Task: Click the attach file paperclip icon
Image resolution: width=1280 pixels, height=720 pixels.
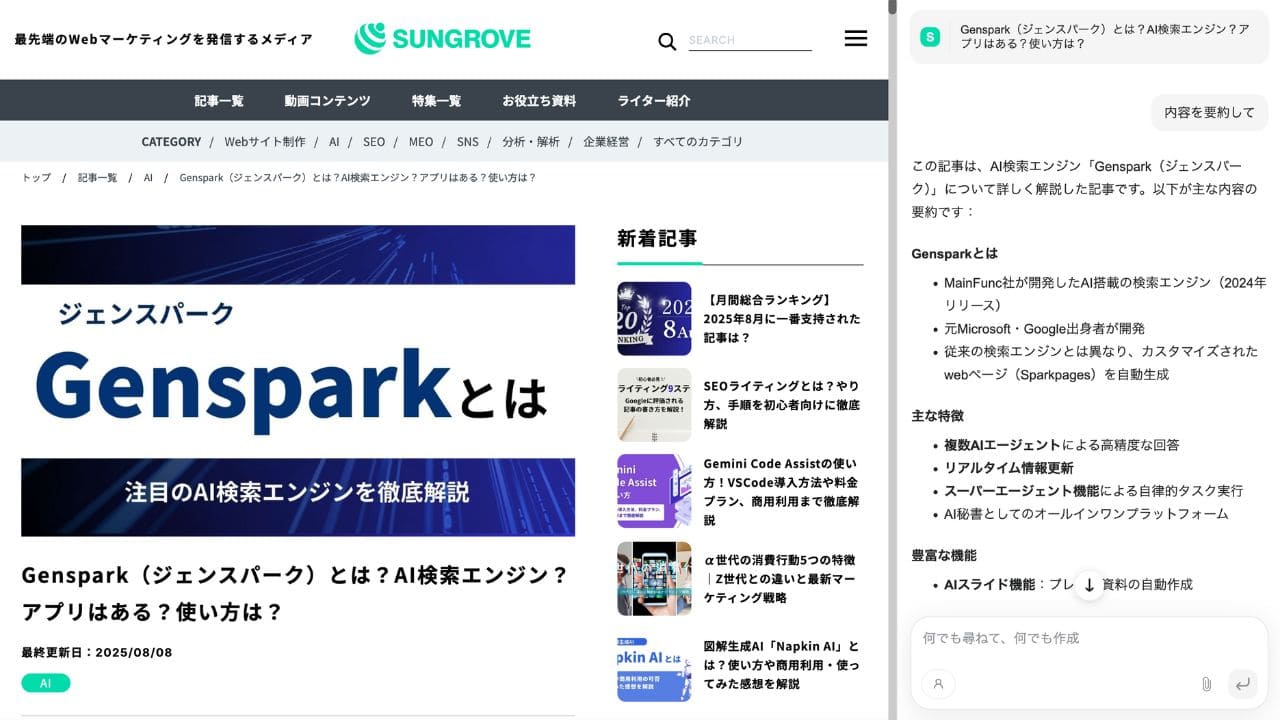Action: pyautogui.click(x=1206, y=684)
